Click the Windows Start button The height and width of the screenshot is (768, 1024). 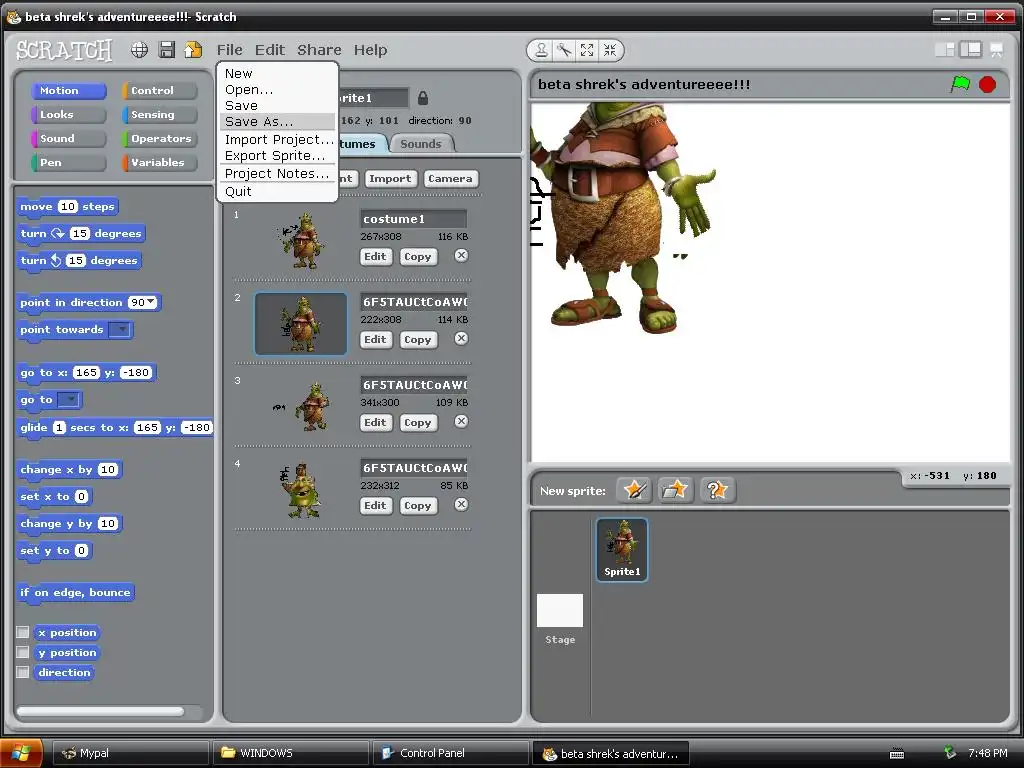22,753
